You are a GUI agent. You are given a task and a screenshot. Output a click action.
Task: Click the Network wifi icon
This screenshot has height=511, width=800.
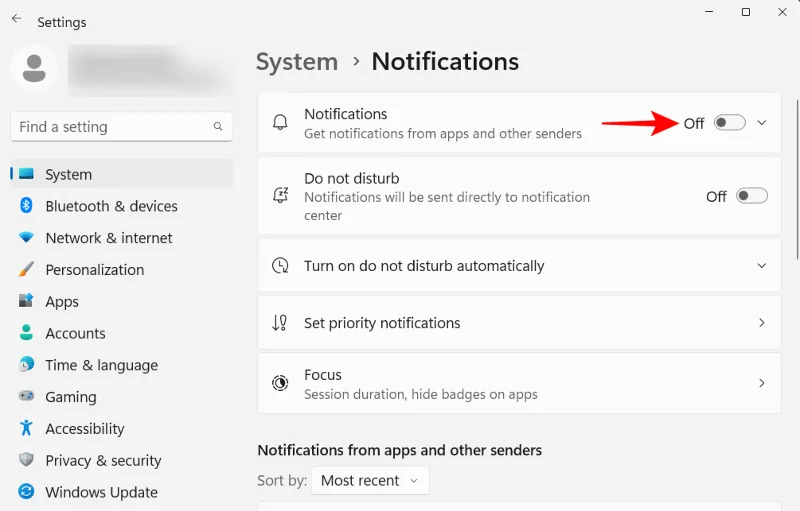pyautogui.click(x=26, y=237)
